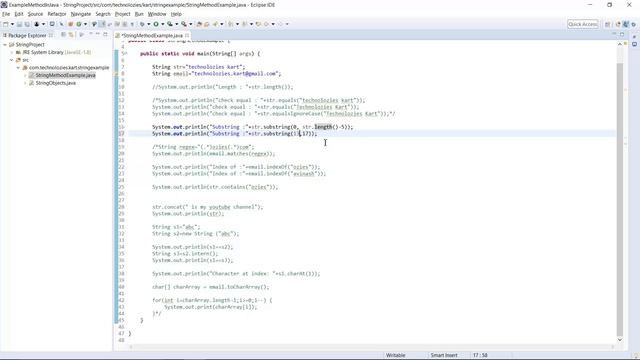Click the green New Java Class icon

79,24
